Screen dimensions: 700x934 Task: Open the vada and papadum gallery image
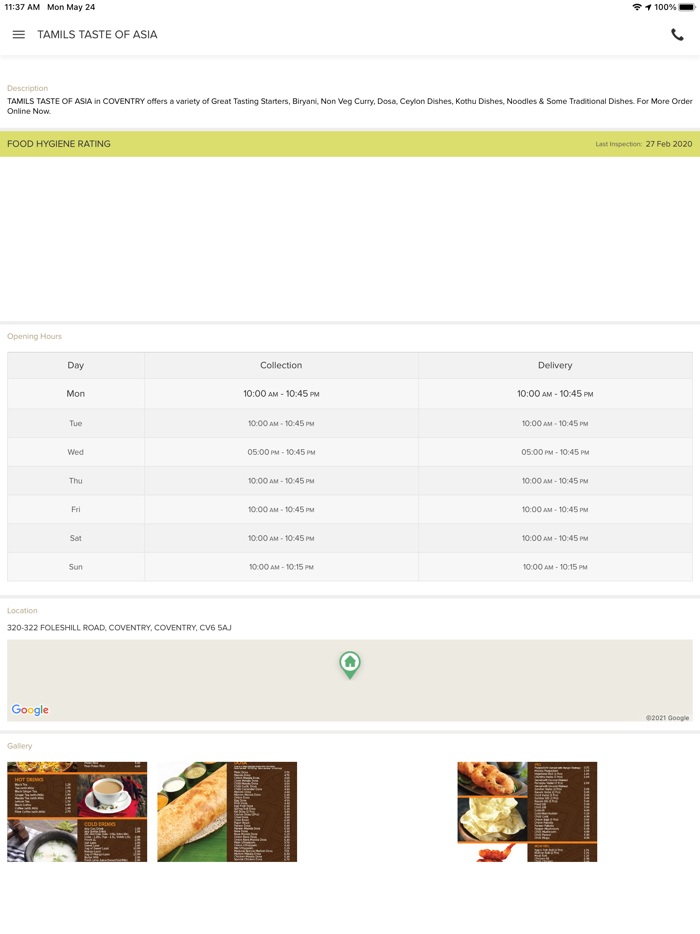tap(527, 811)
